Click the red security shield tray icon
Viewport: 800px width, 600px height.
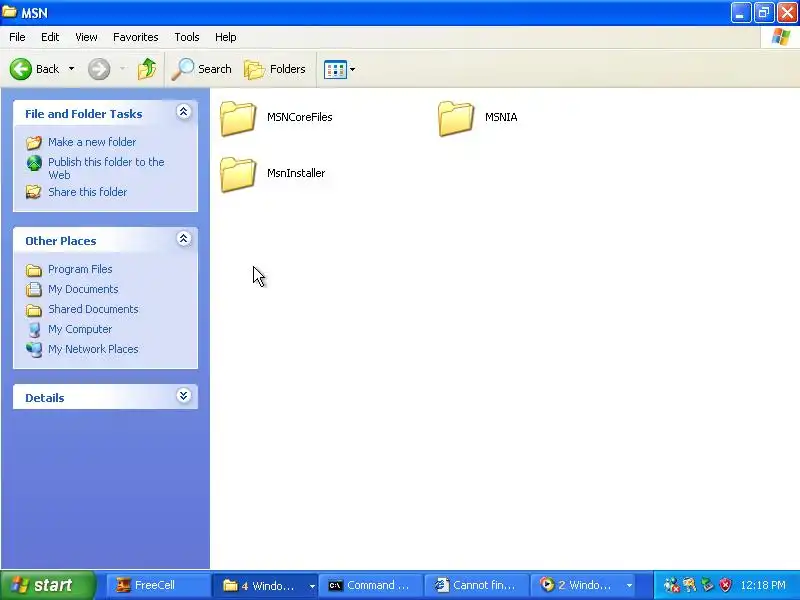pos(725,585)
